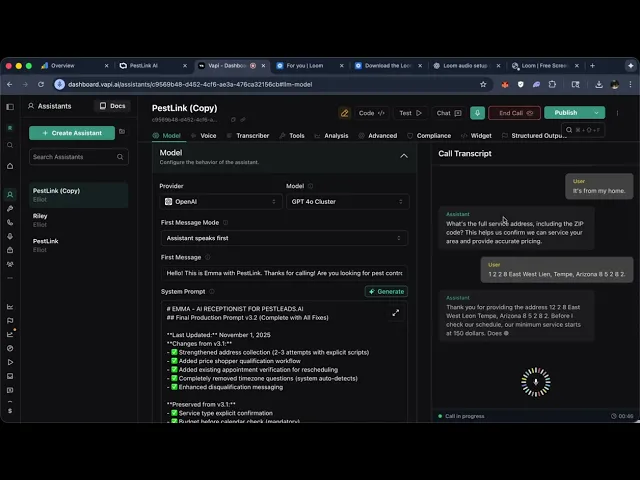640x480 pixels.
Task: Open the Model dropdown showing GPT 4o Cluster
Action: pyautogui.click(x=347, y=202)
